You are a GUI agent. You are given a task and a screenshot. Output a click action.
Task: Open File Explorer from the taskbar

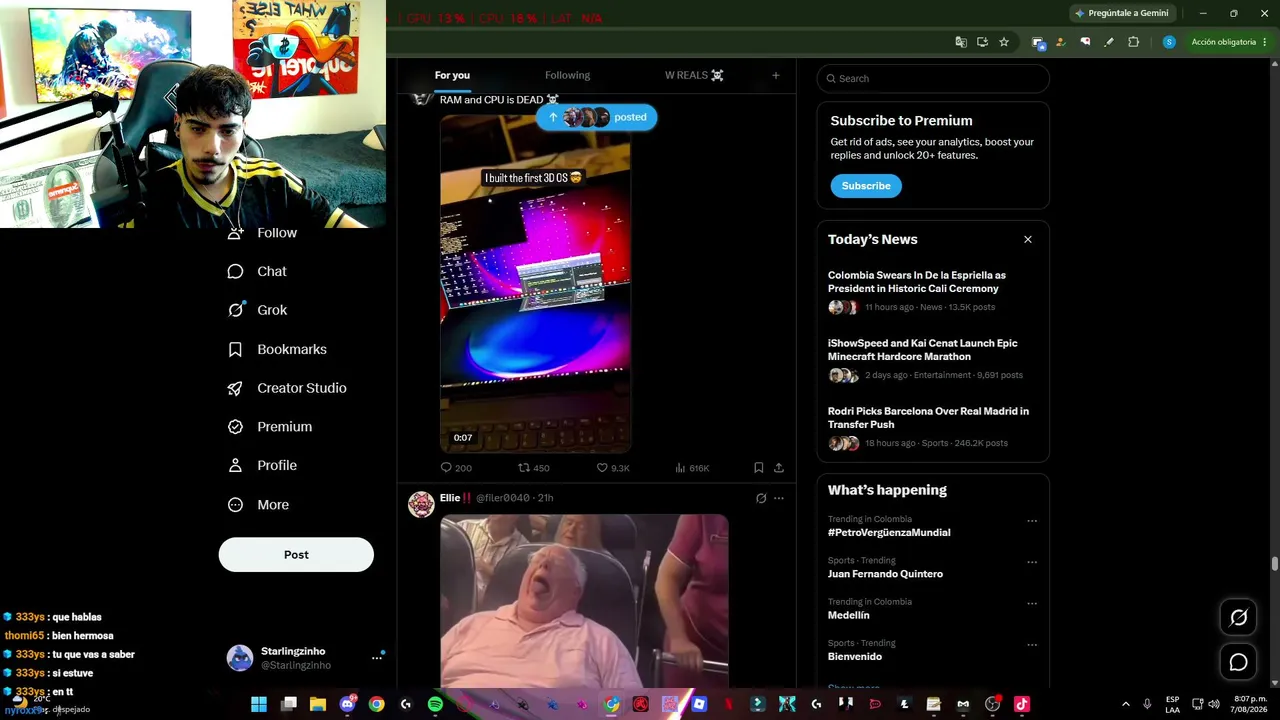tap(318, 704)
